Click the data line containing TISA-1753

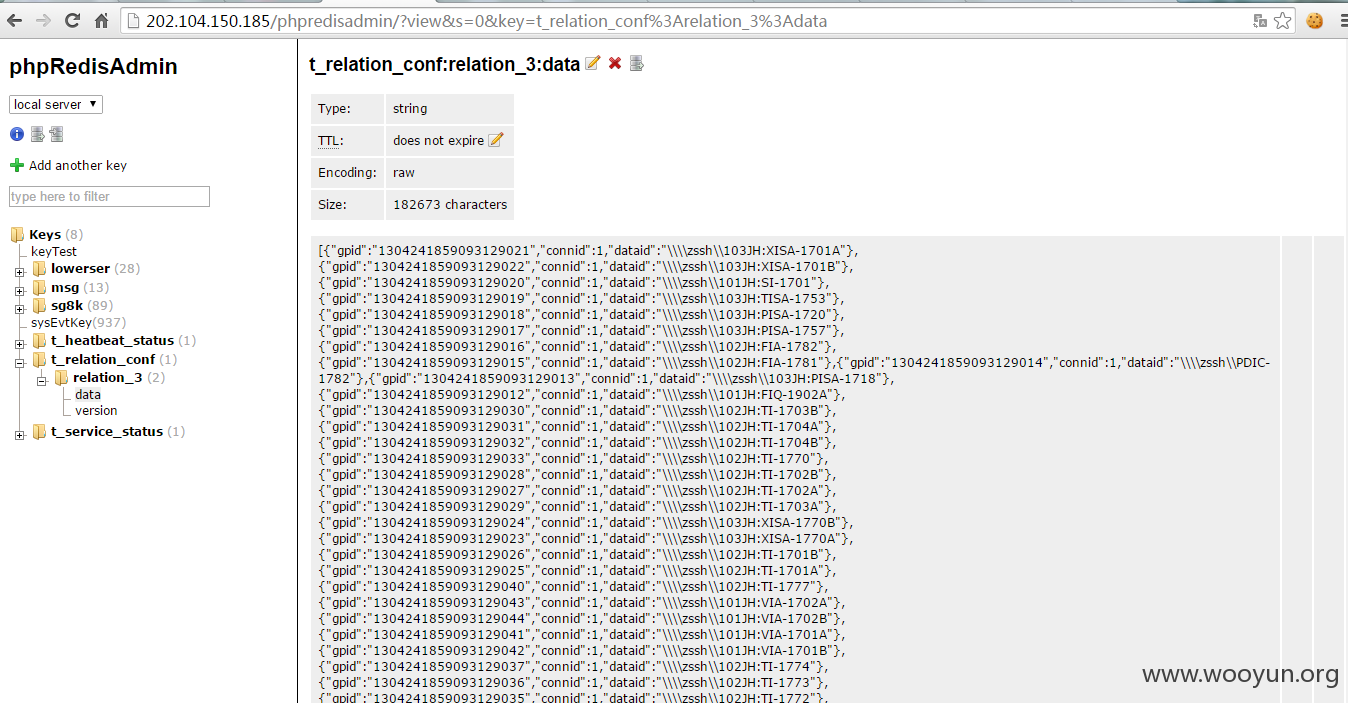pos(582,298)
